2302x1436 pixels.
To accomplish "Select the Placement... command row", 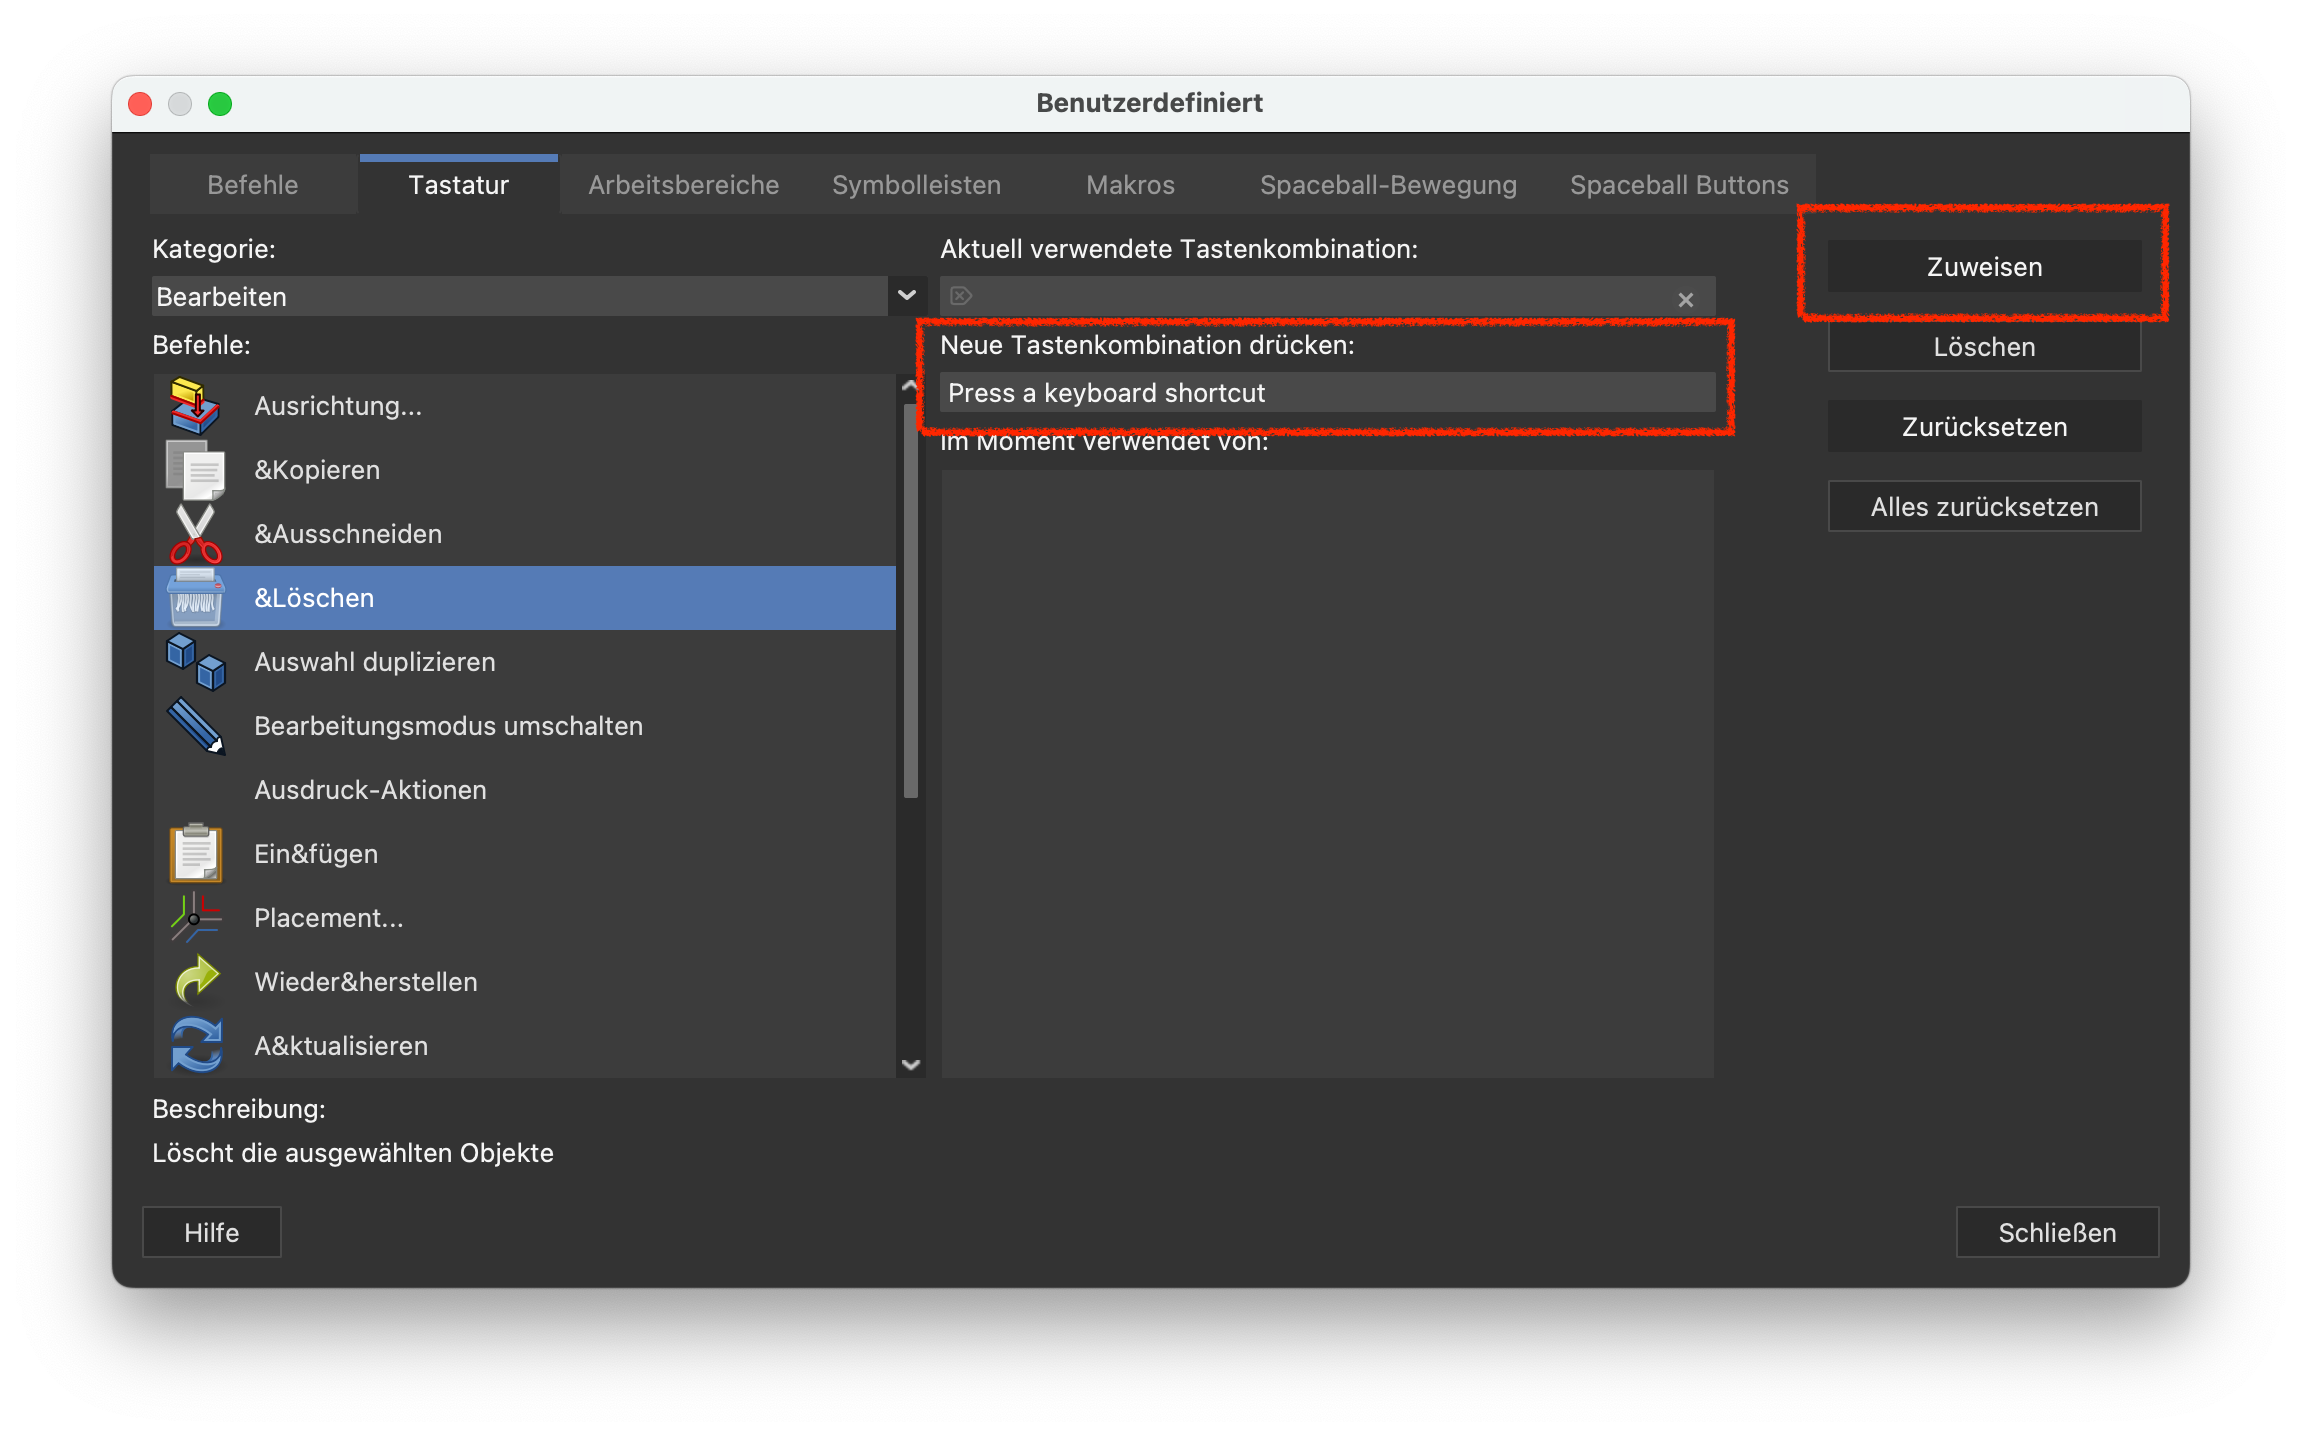I will pyautogui.click(x=525, y=918).
